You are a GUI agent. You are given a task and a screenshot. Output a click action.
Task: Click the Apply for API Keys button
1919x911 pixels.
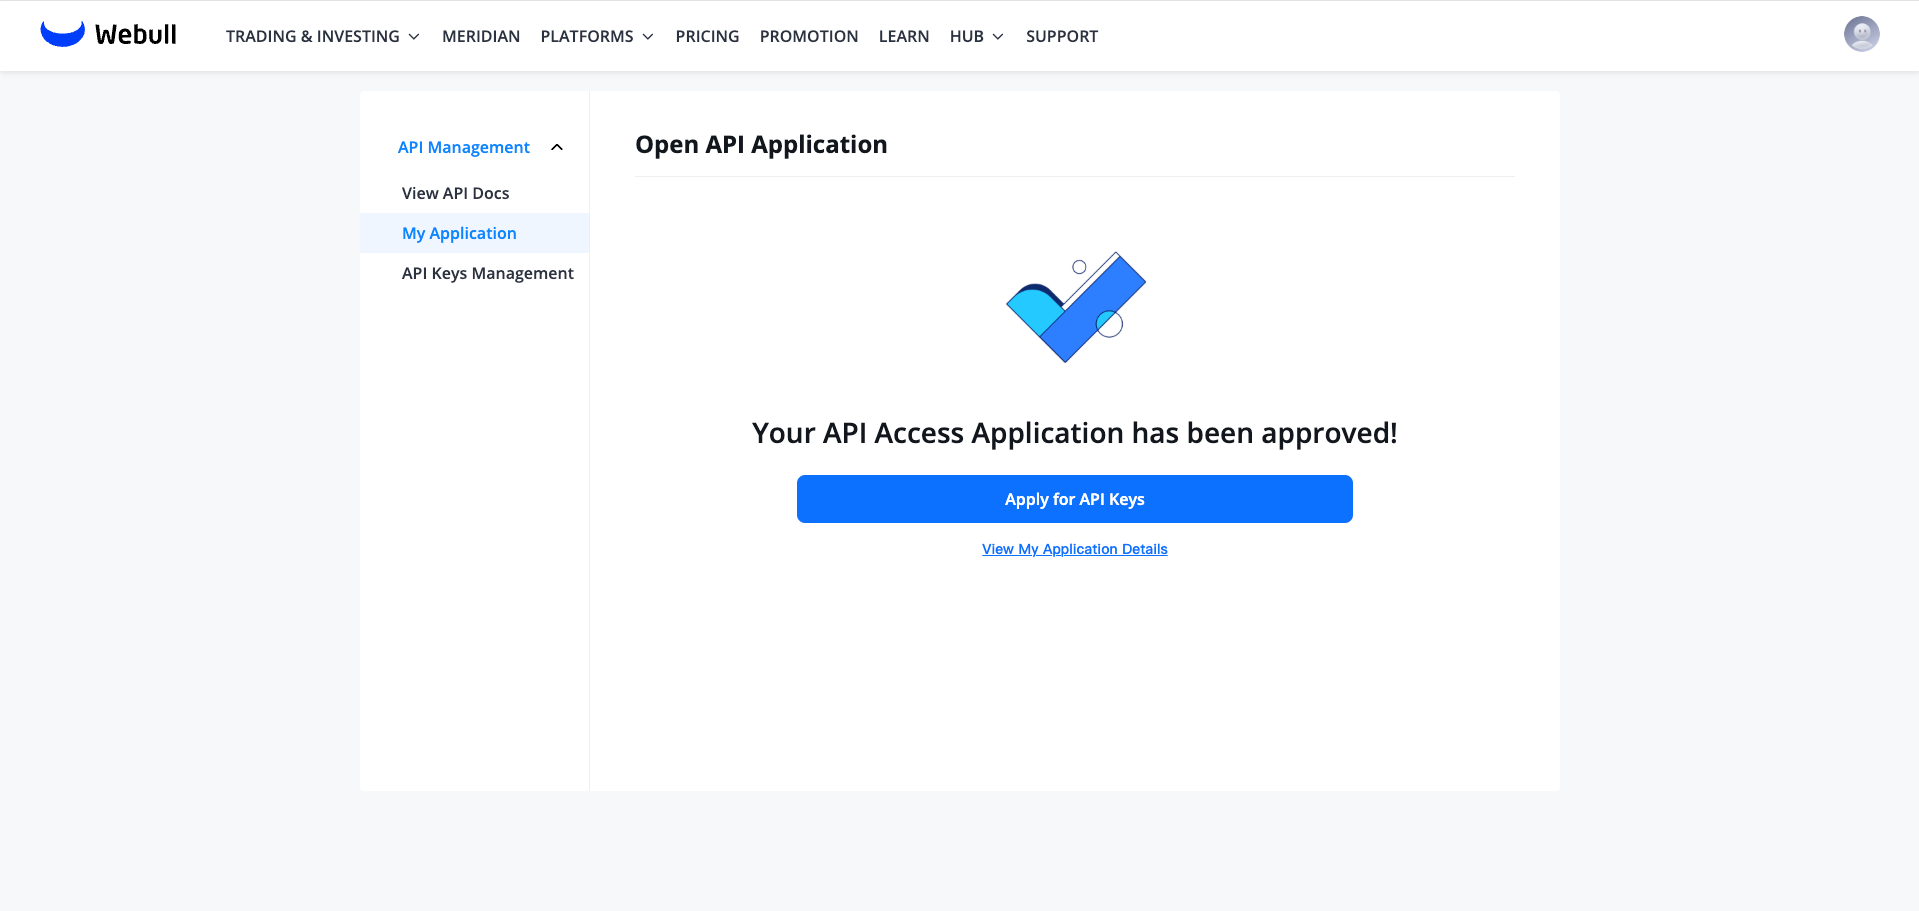pyautogui.click(x=1075, y=499)
